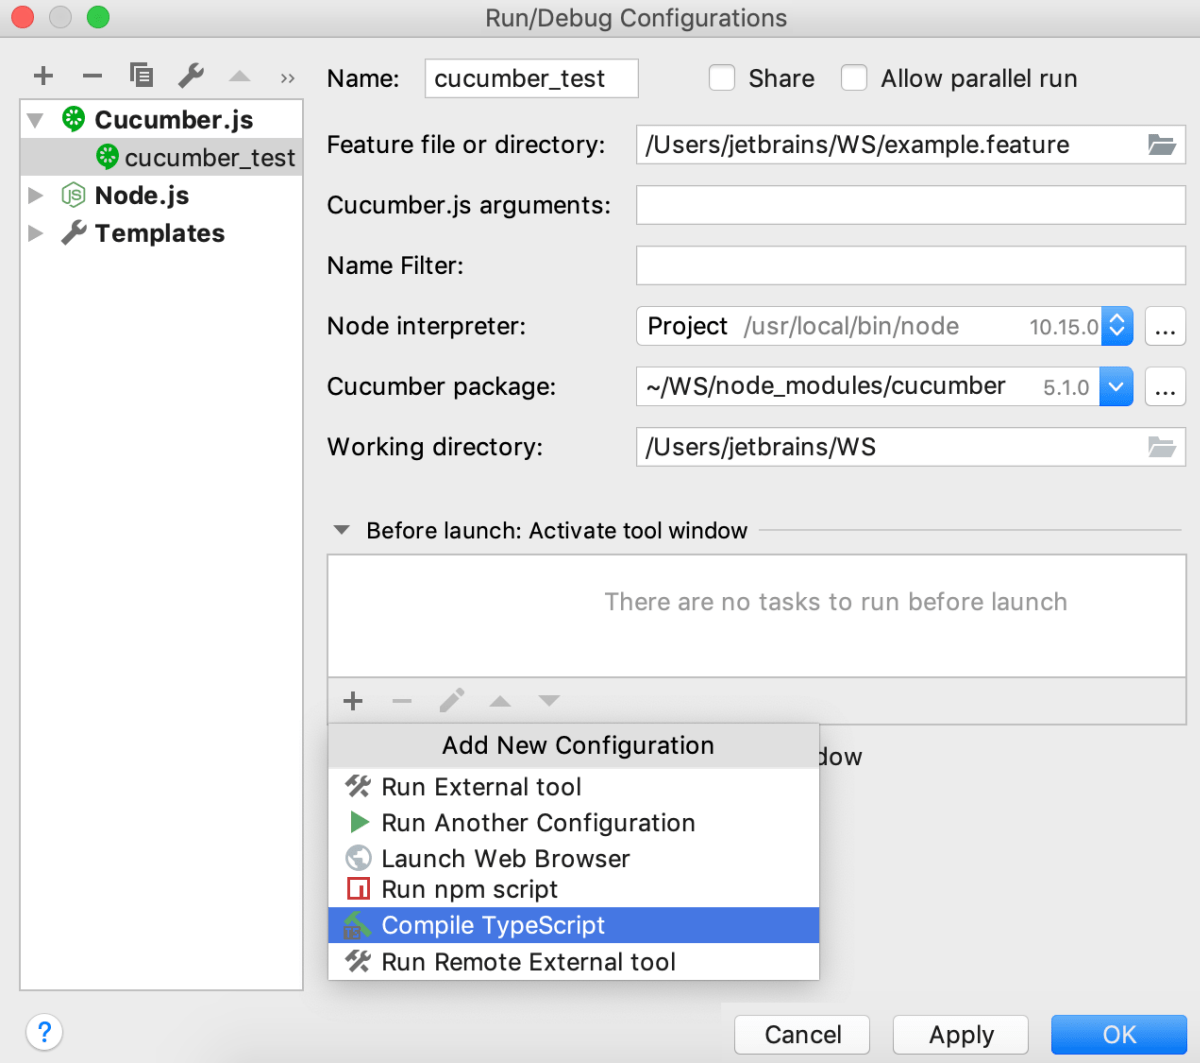Remove the selected configuration
1200x1063 pixels.
[x=92, y=75]
